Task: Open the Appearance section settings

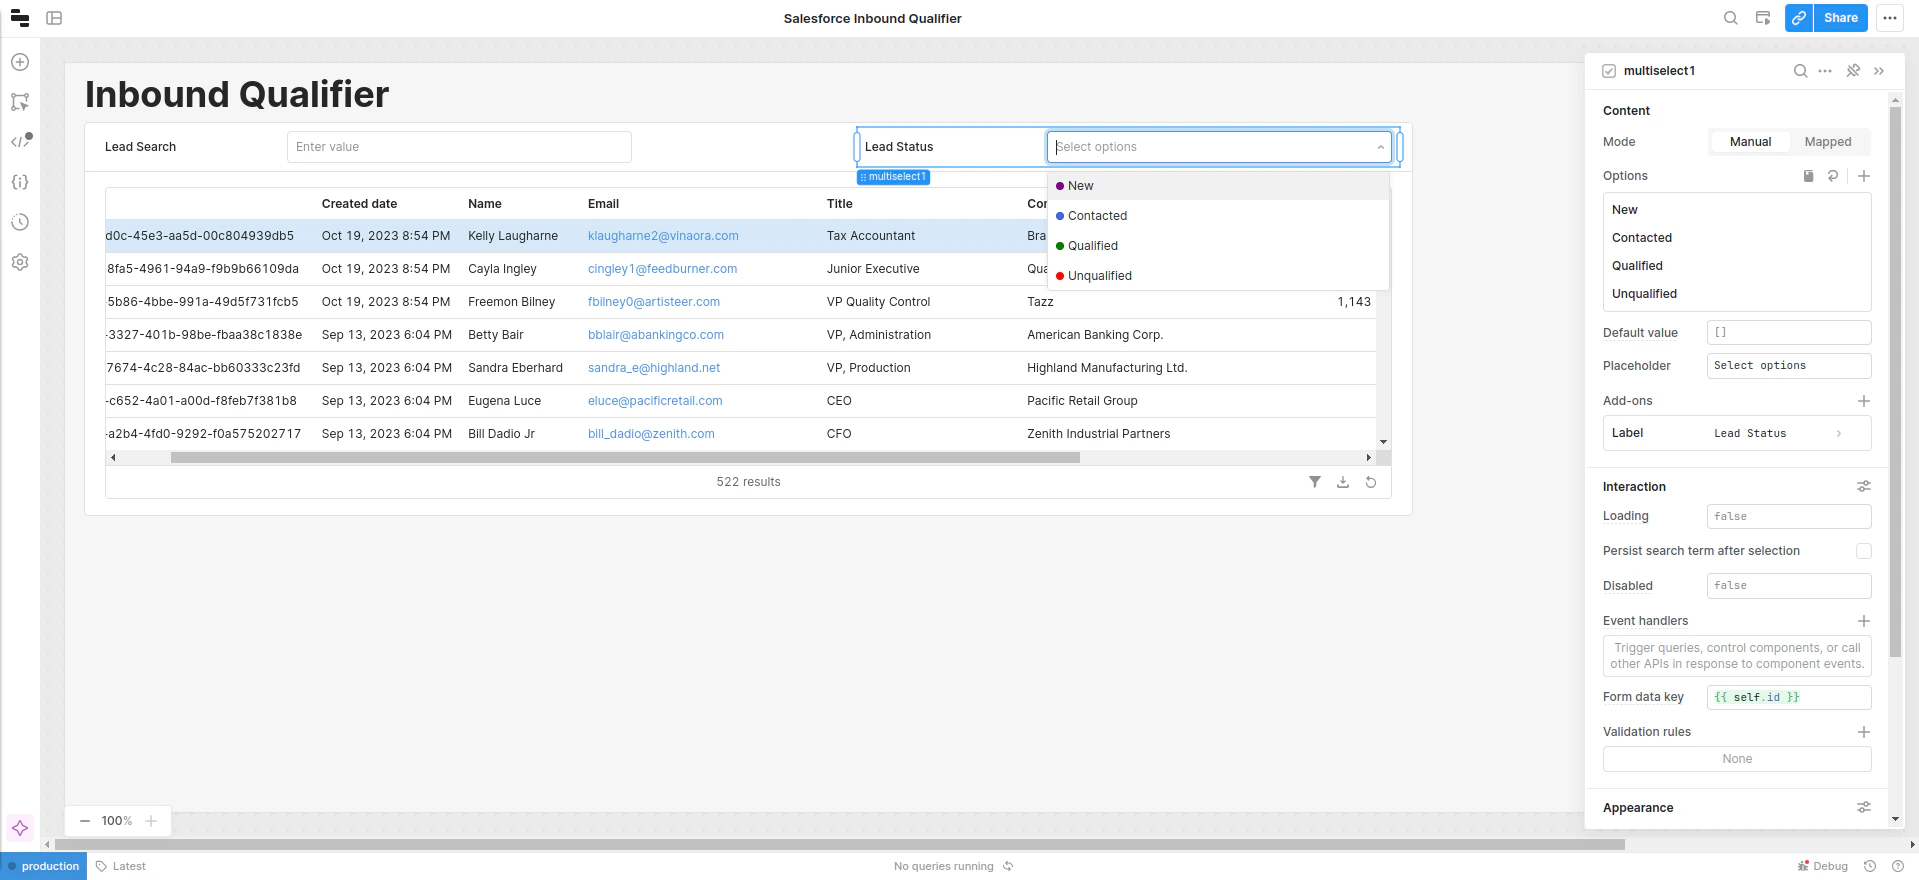Action: [1864, 808]
